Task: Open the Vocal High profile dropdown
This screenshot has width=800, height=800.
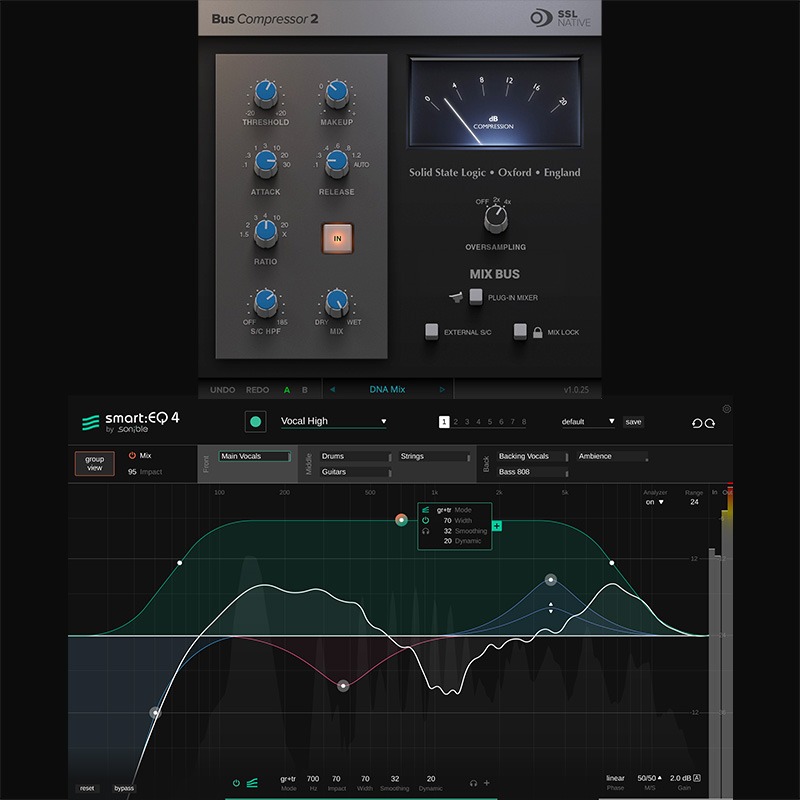Action: (x=334, y=421)
